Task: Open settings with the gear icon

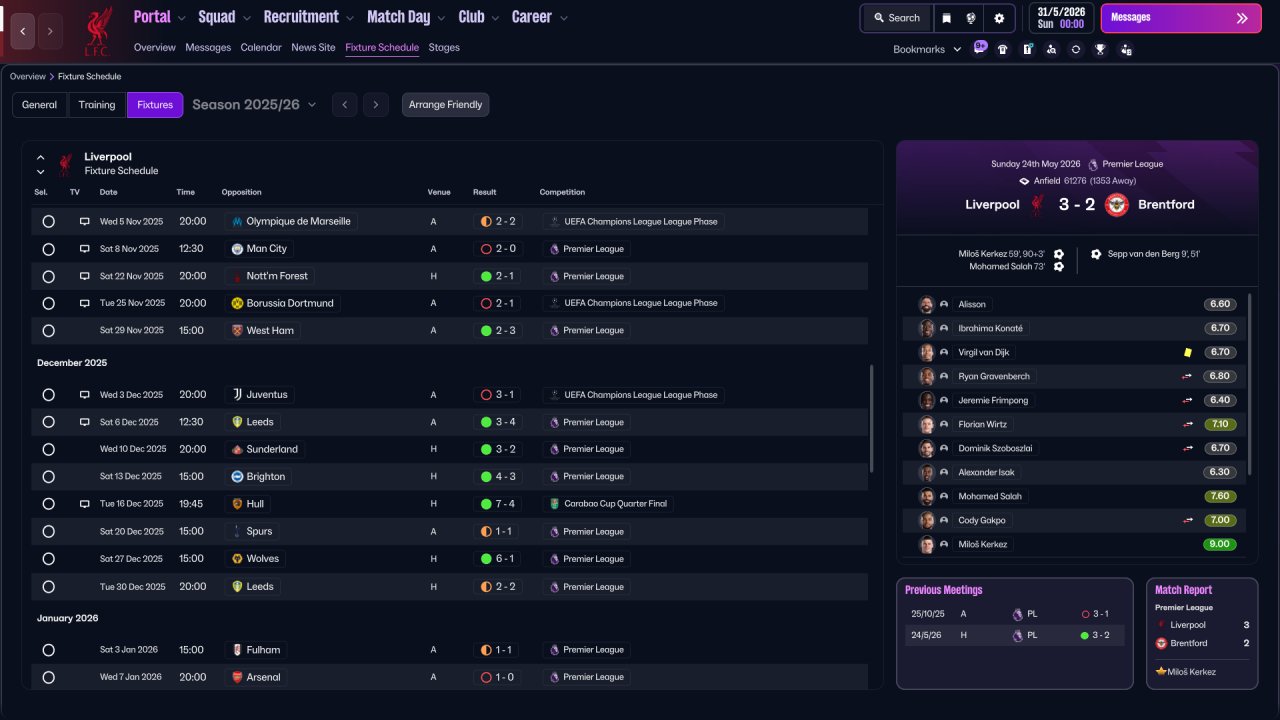Action: (x=999, y=18)
